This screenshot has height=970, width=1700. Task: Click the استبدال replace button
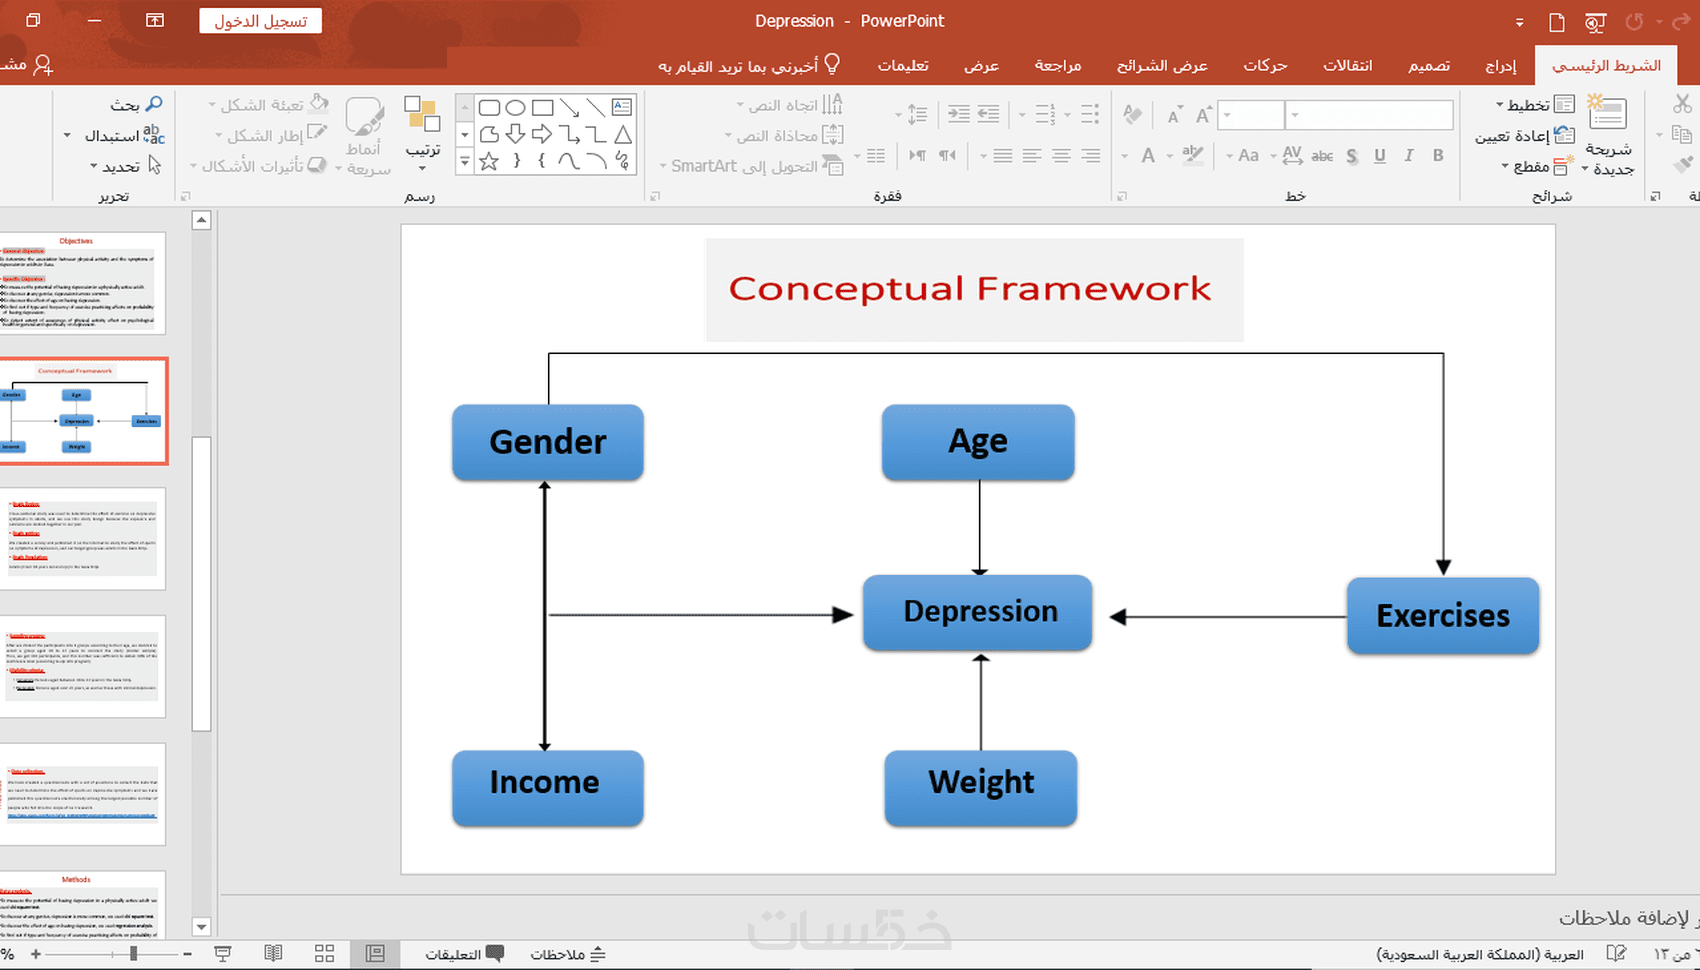click(116, 136)
